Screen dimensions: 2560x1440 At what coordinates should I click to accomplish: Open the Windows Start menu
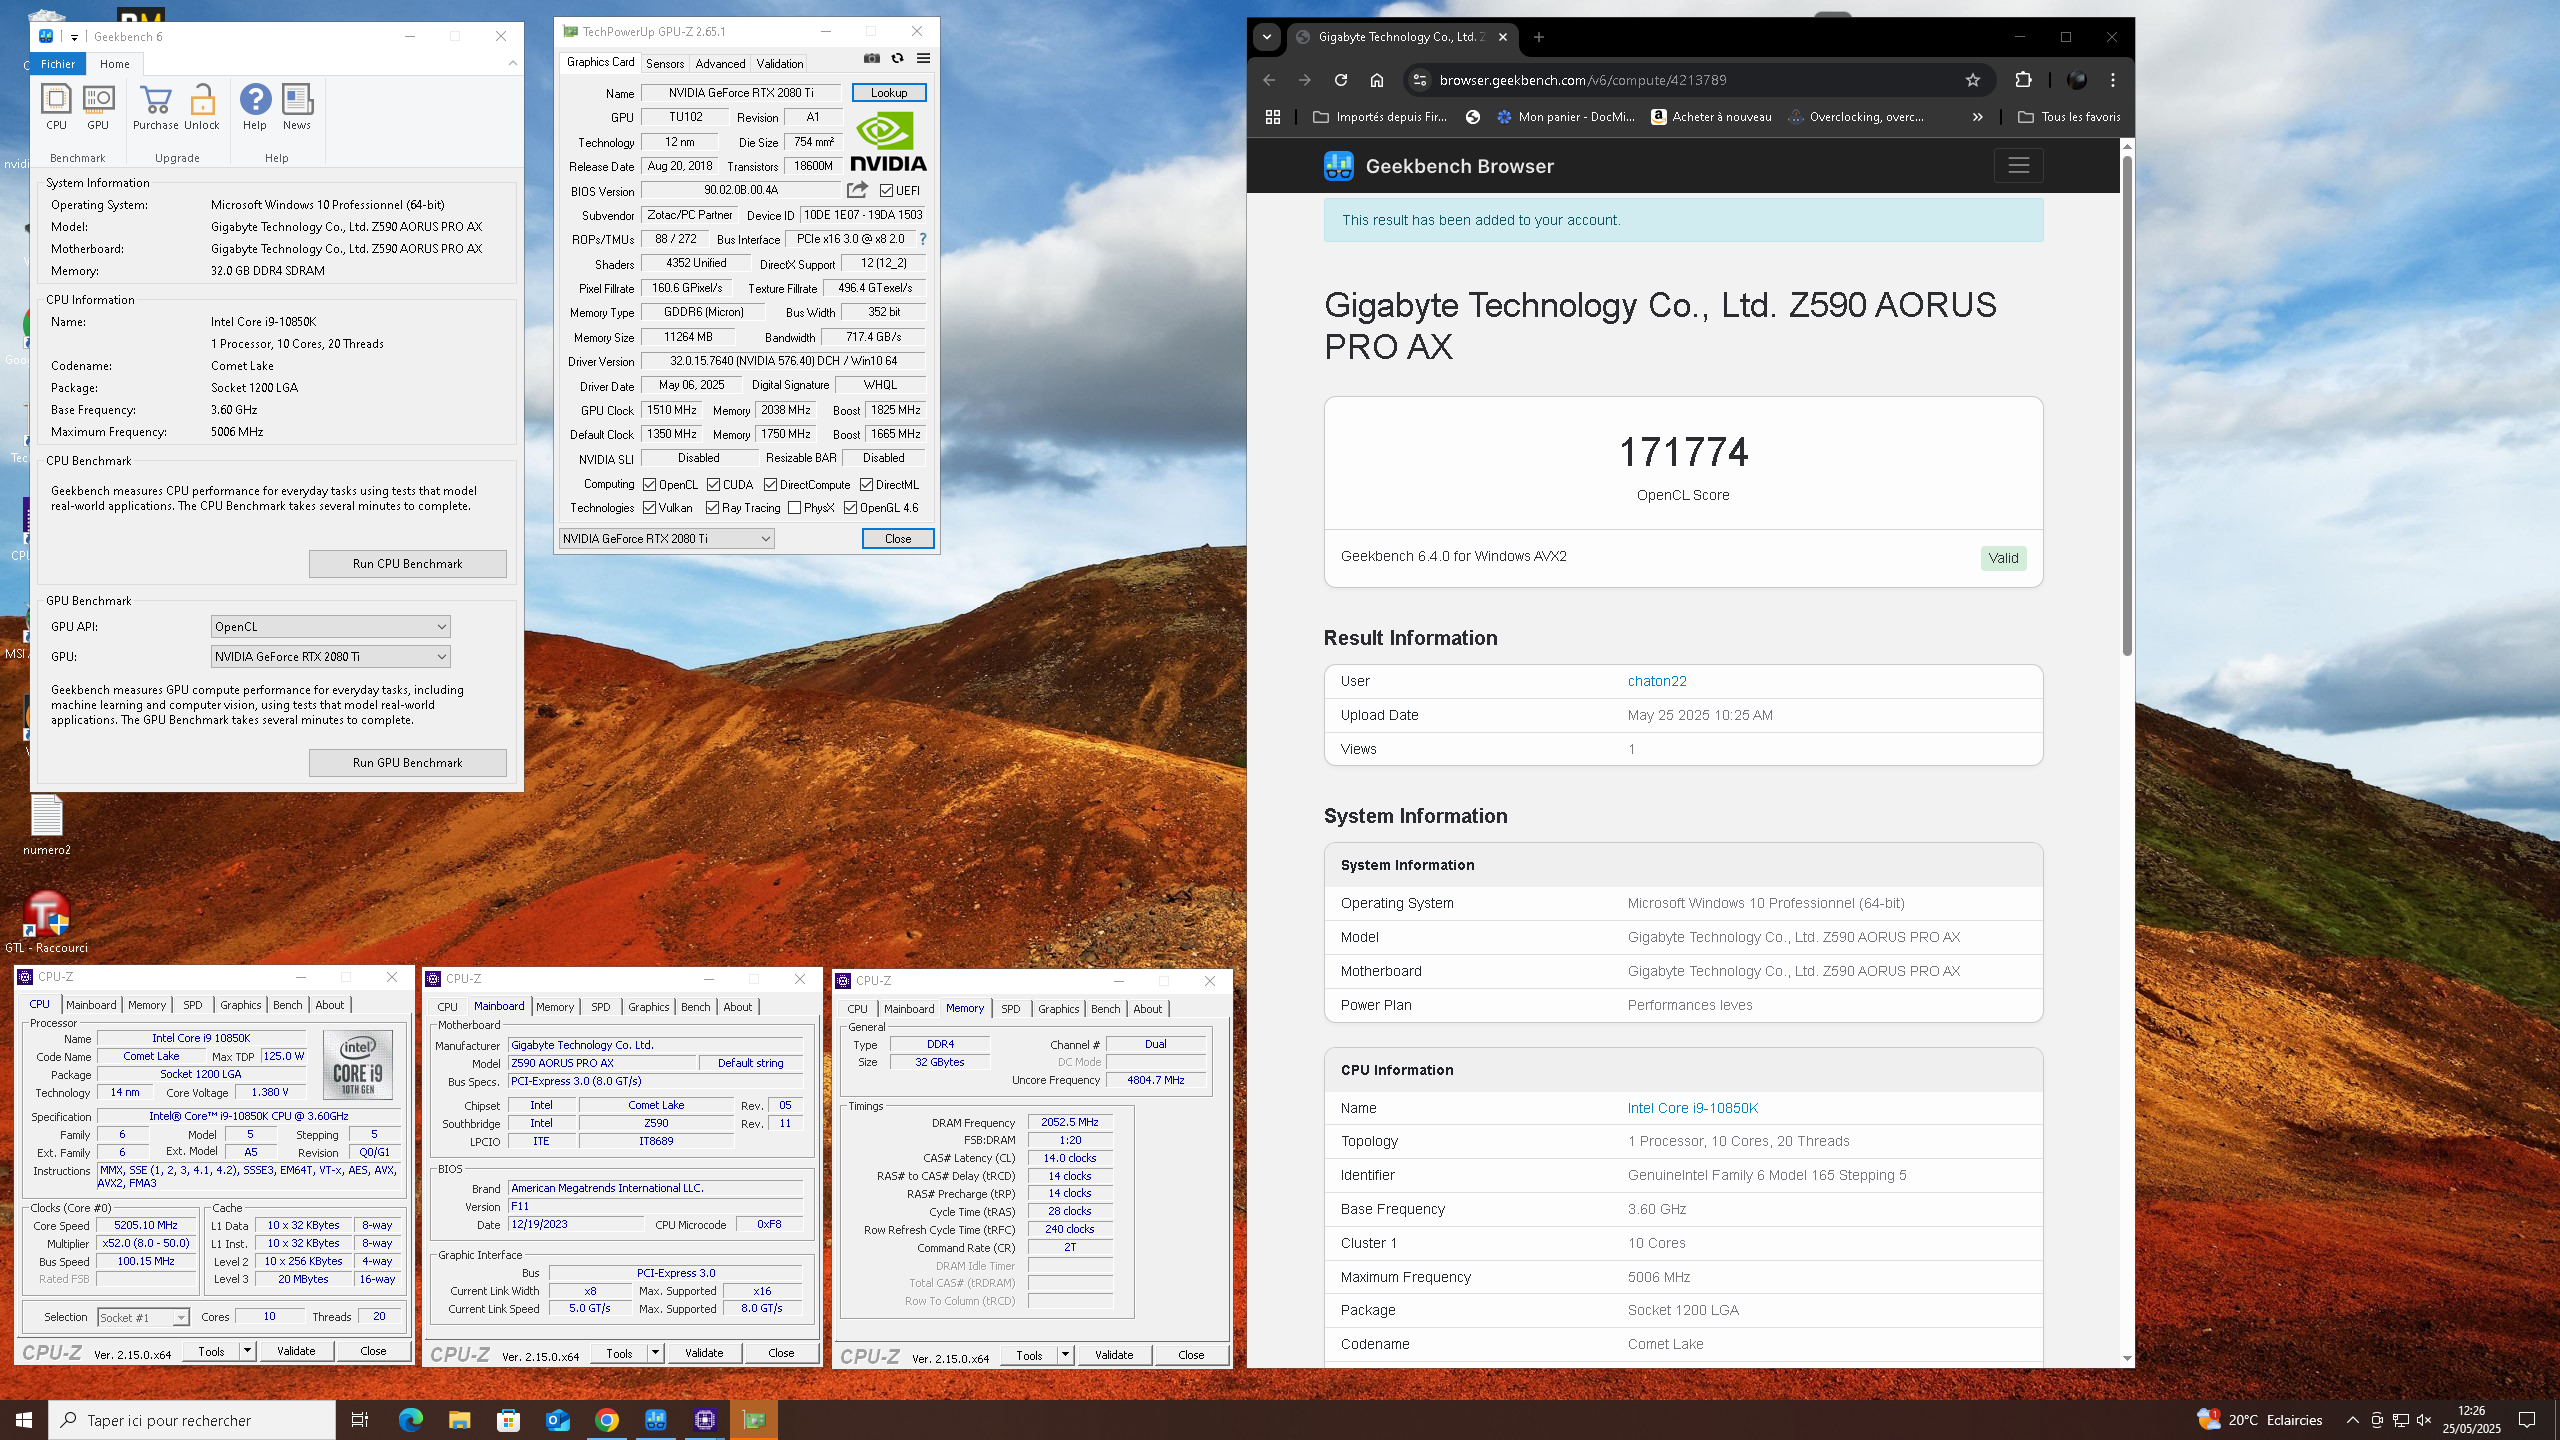click(24, 1419)
